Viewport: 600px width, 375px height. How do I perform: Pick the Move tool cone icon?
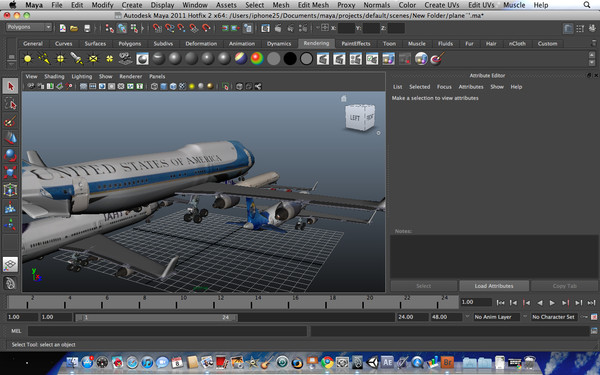10,138
